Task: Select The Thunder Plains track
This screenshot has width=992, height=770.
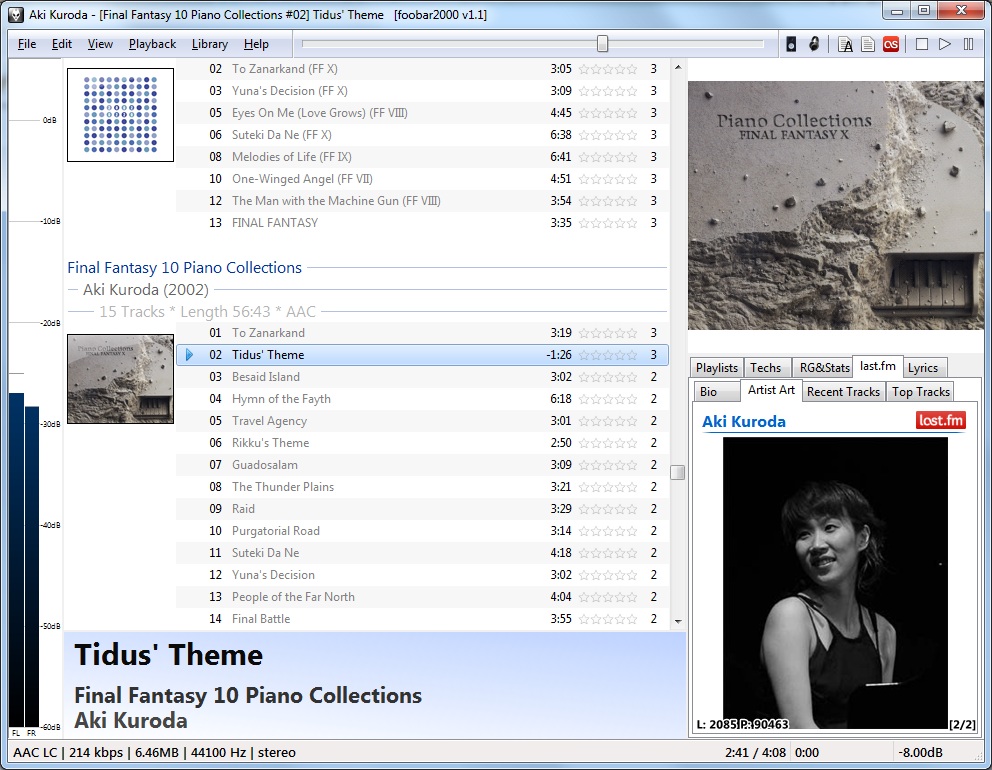Action: pyautogui.click(x=422, y=487)
